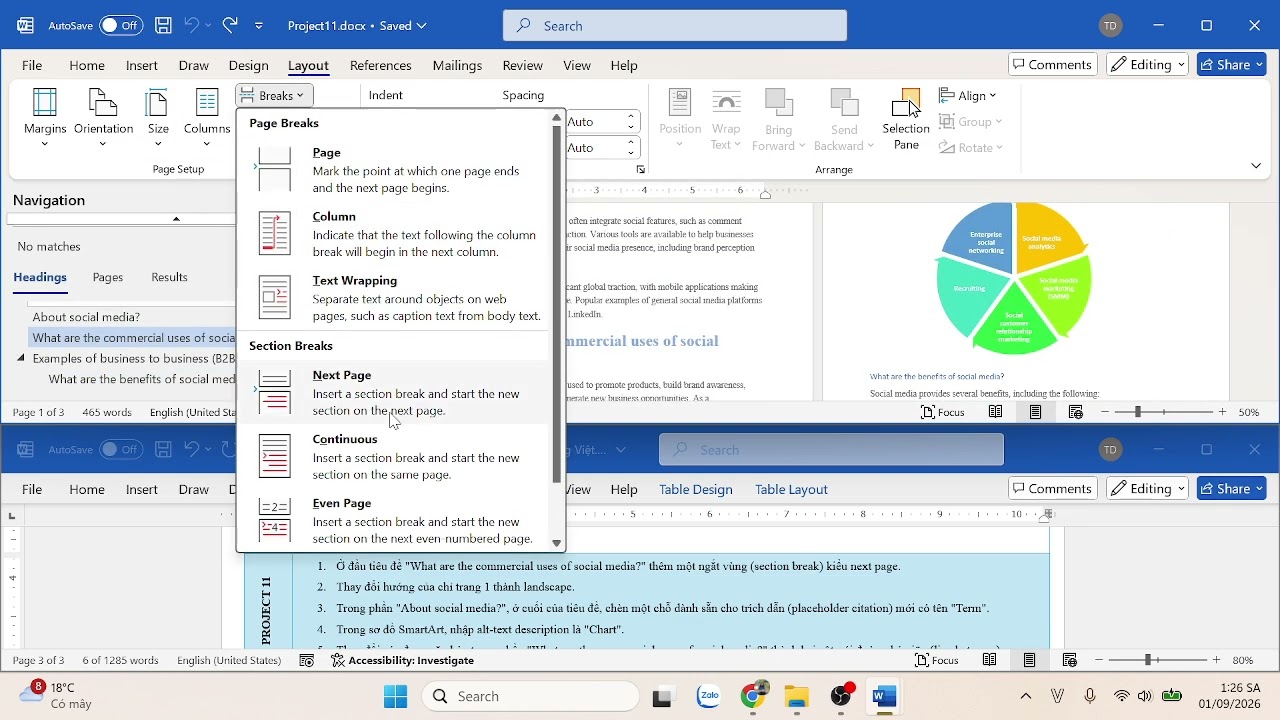1280x720 pixels.
Task: Open the Size page tool
Action: (x=158, y=118)
